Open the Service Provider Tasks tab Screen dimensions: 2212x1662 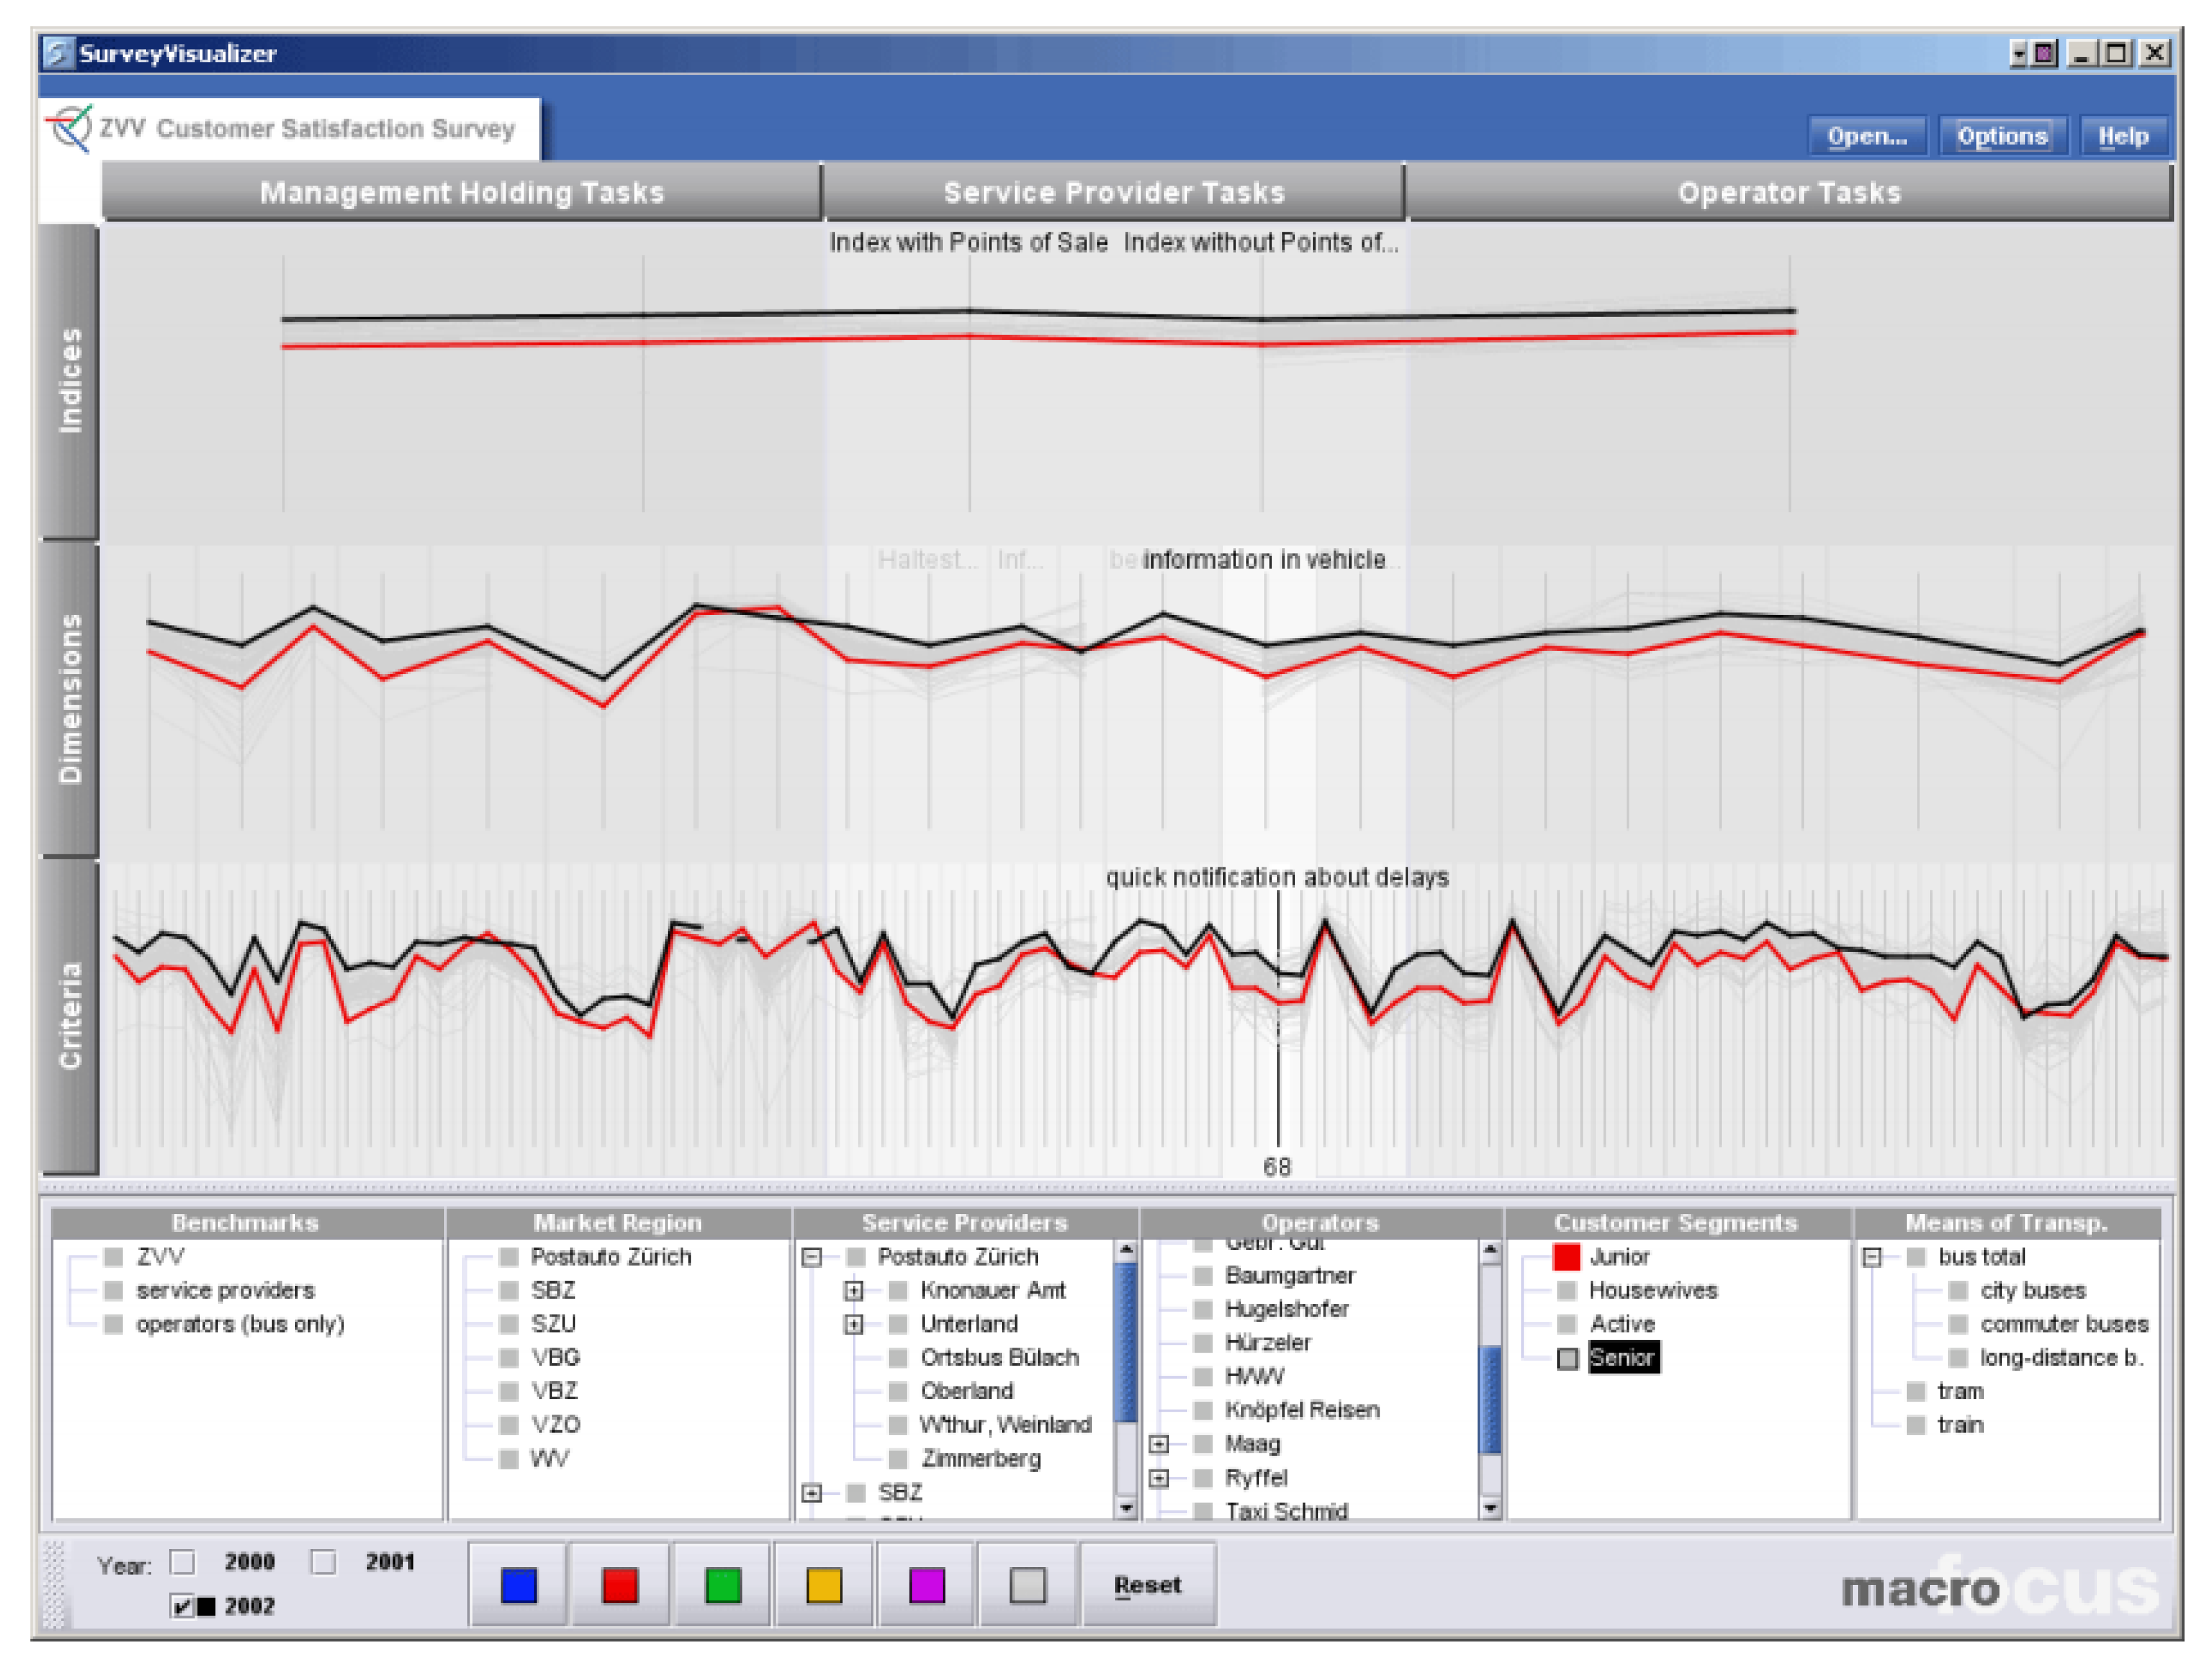[1113, 192]
